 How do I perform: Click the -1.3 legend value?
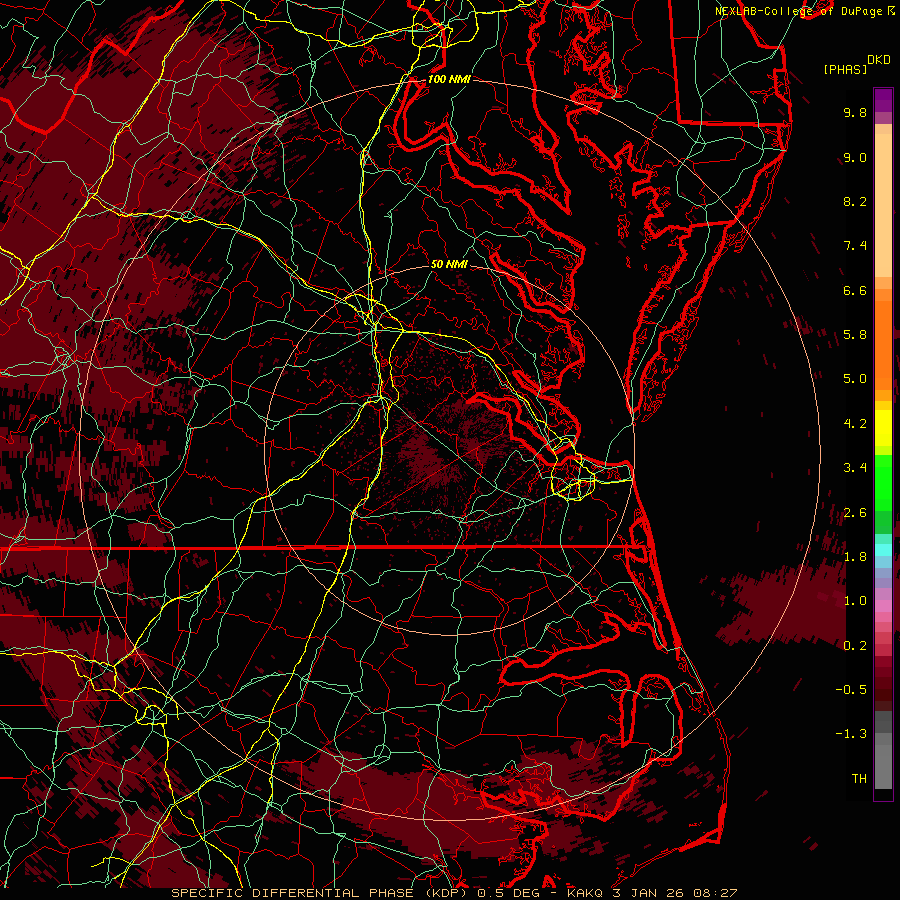tap(851, 734)
